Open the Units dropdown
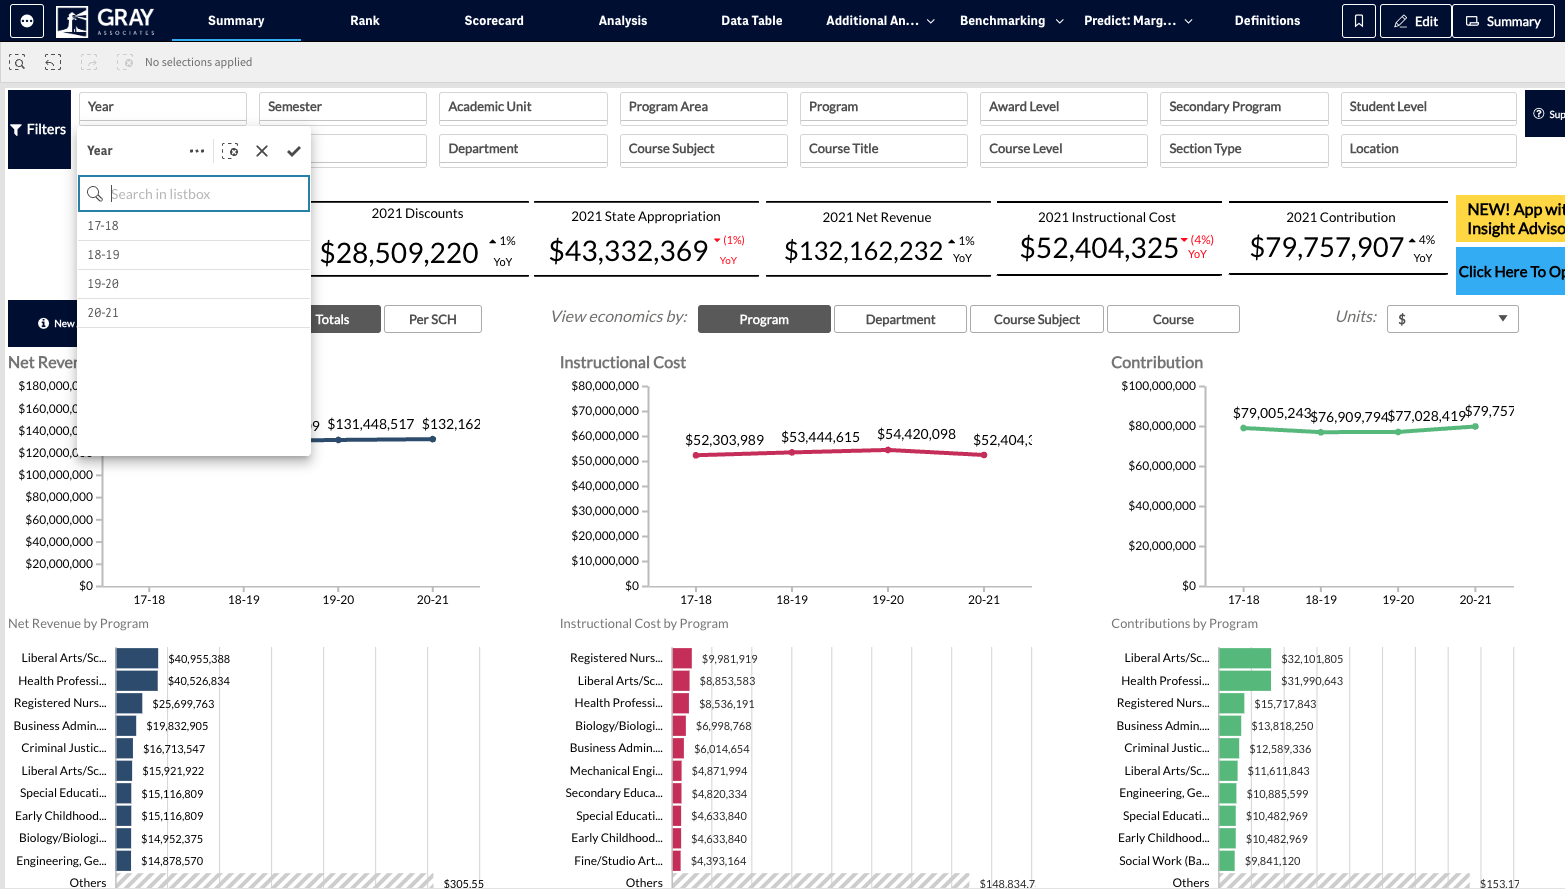This screenshot has height=889, width=1565. coord(1452,319)
